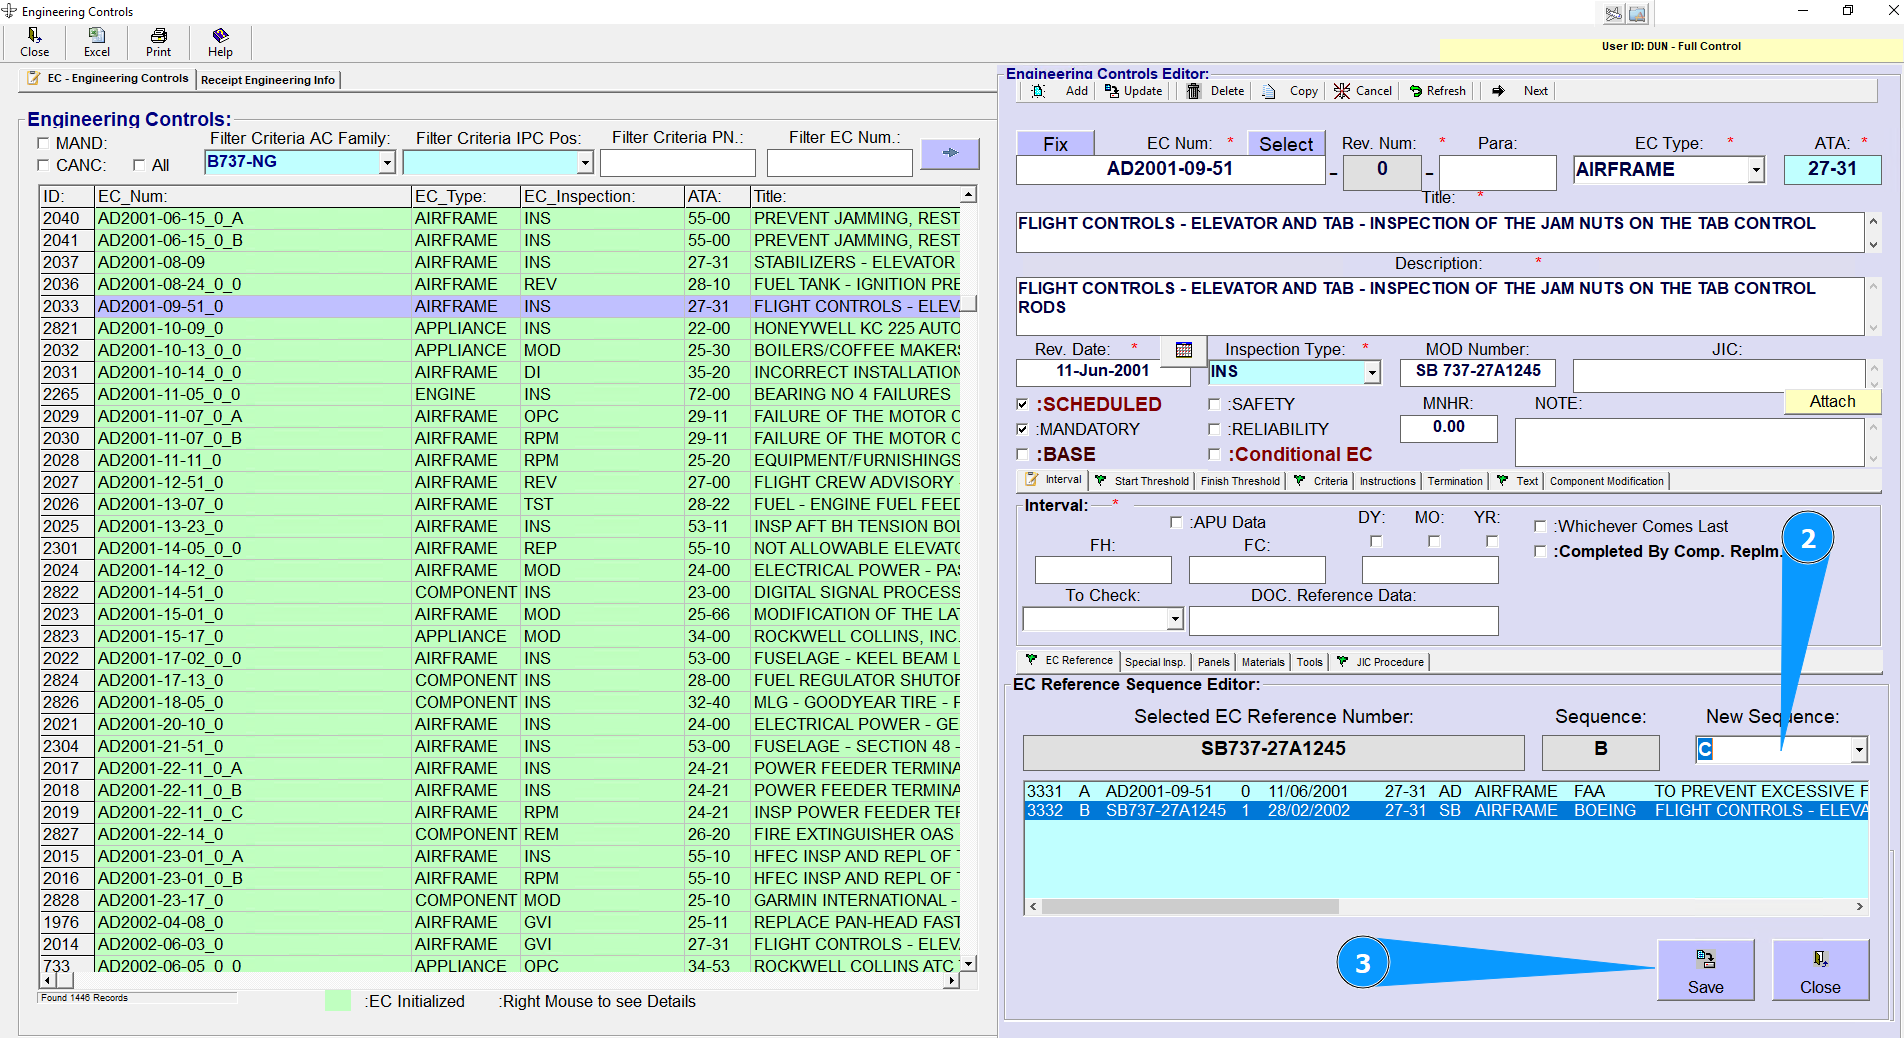Open the New Sequence dropdown
This screenshot has width=1904, height=1038.
coord(1858,749)
